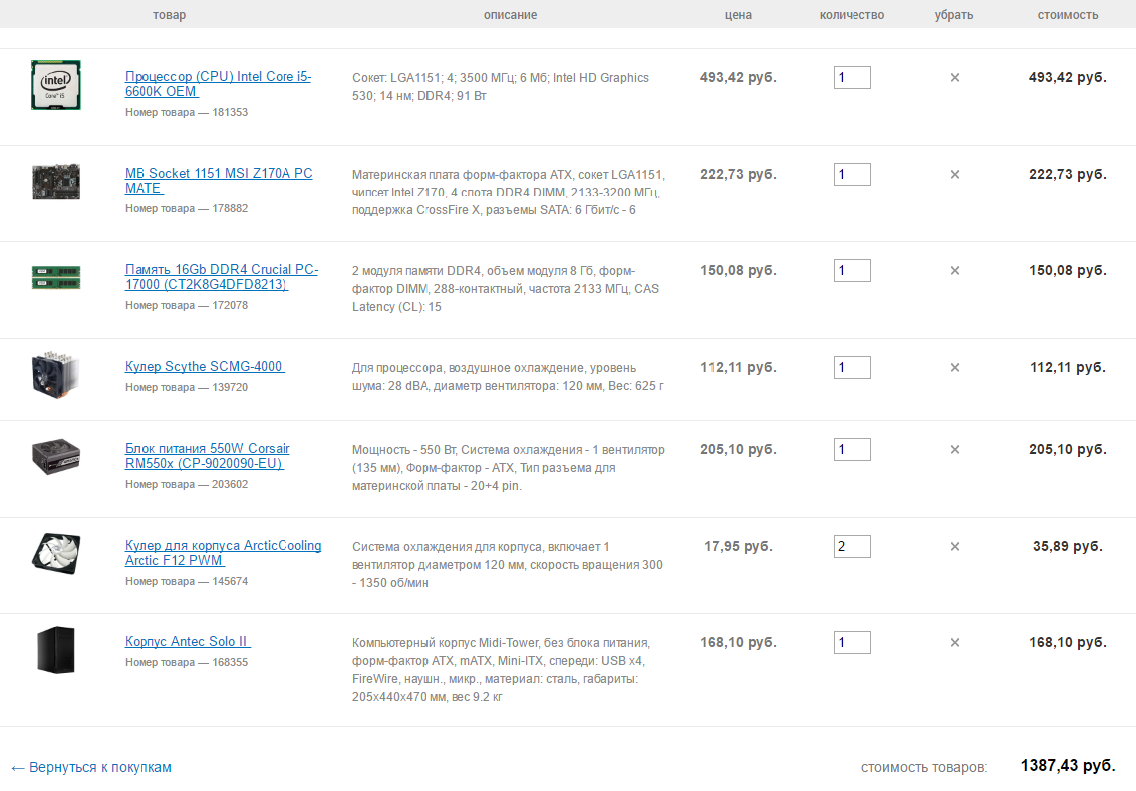
Task: Remove ArcticCooling Arctic F12 PWM fan from cart
Action: point(954,546)
